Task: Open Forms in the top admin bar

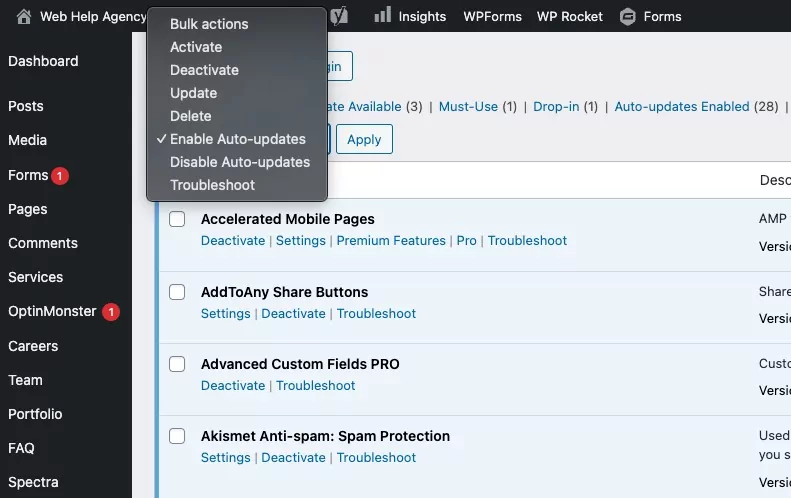Action: [662, 17]
